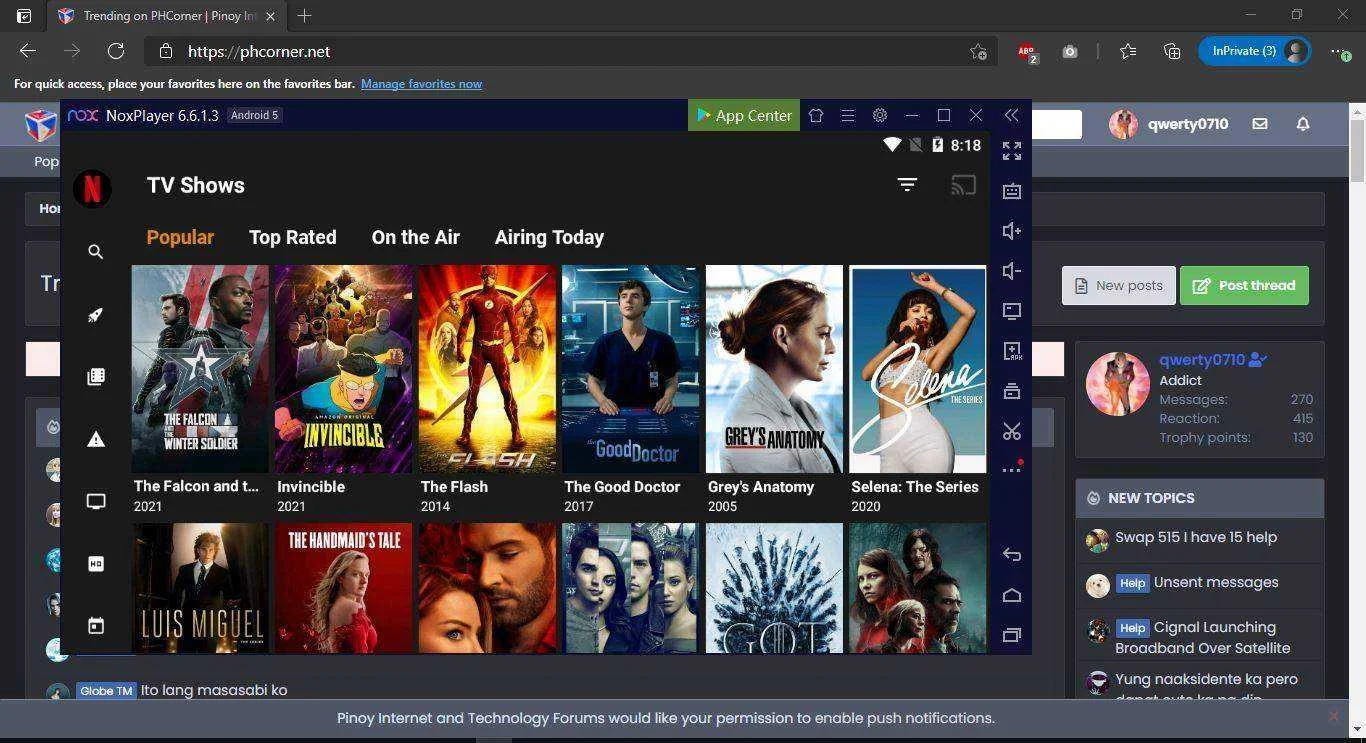Open the movies film-reel icon in the sidebar
The image size is (1366, 743).
pos(96,377)
